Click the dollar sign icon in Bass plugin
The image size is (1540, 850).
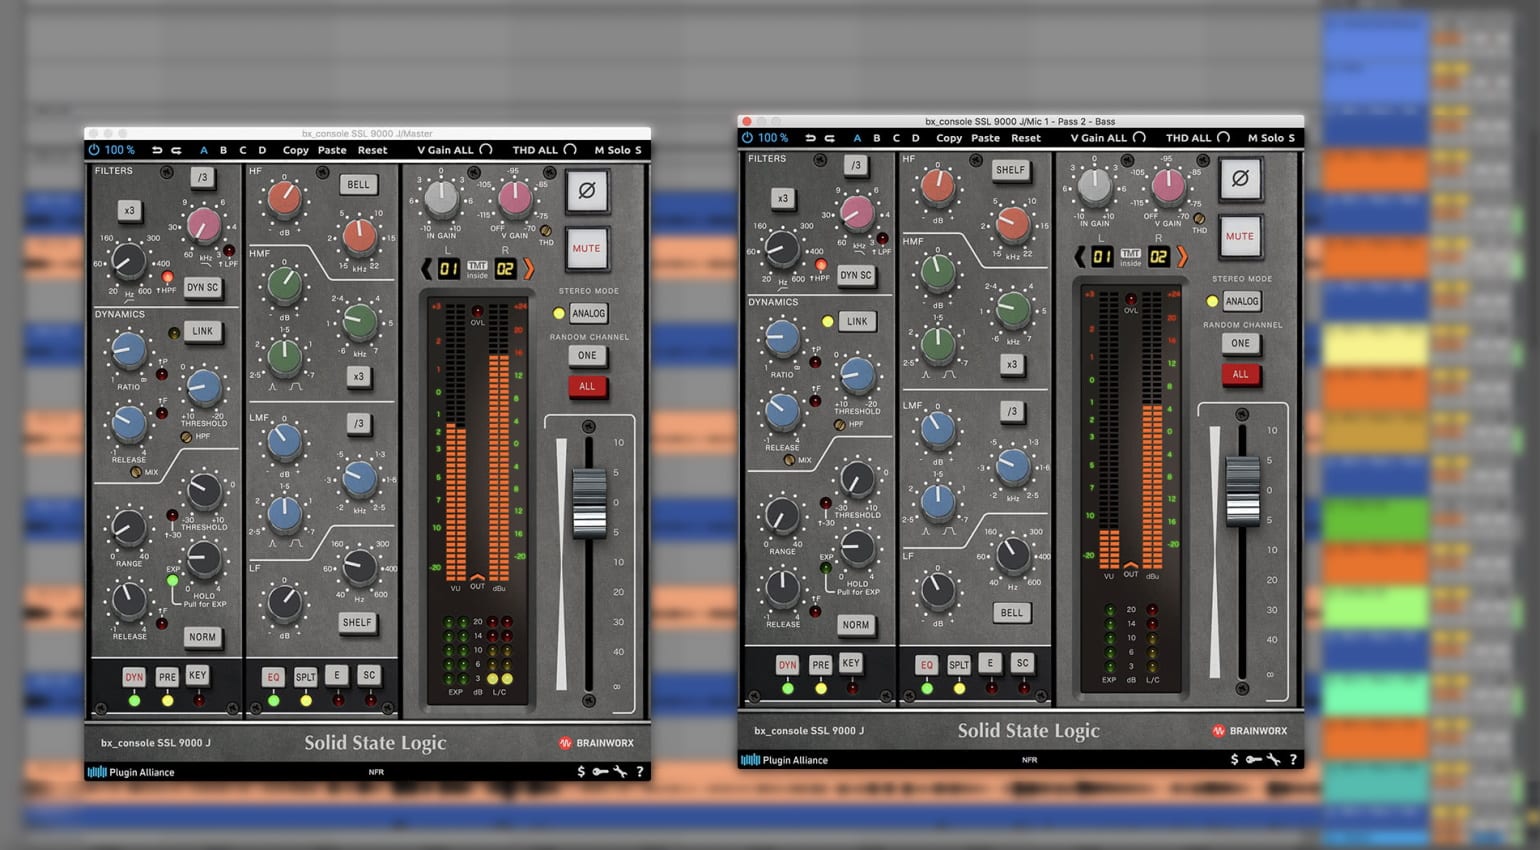pyautogui.click(x=1234, y=760)
